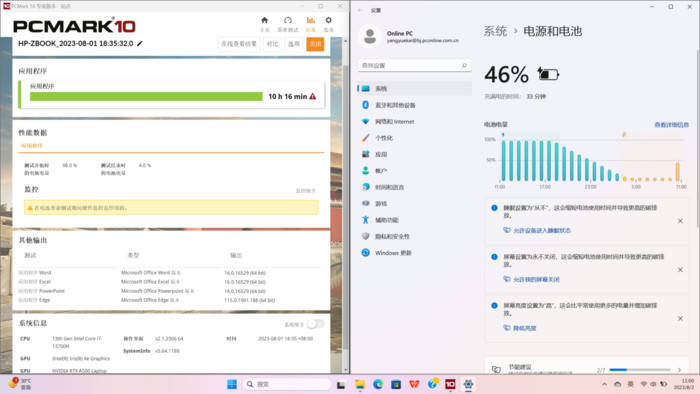
Task: Open Windows 更新 in Settings sidebar
Action: 414,253
